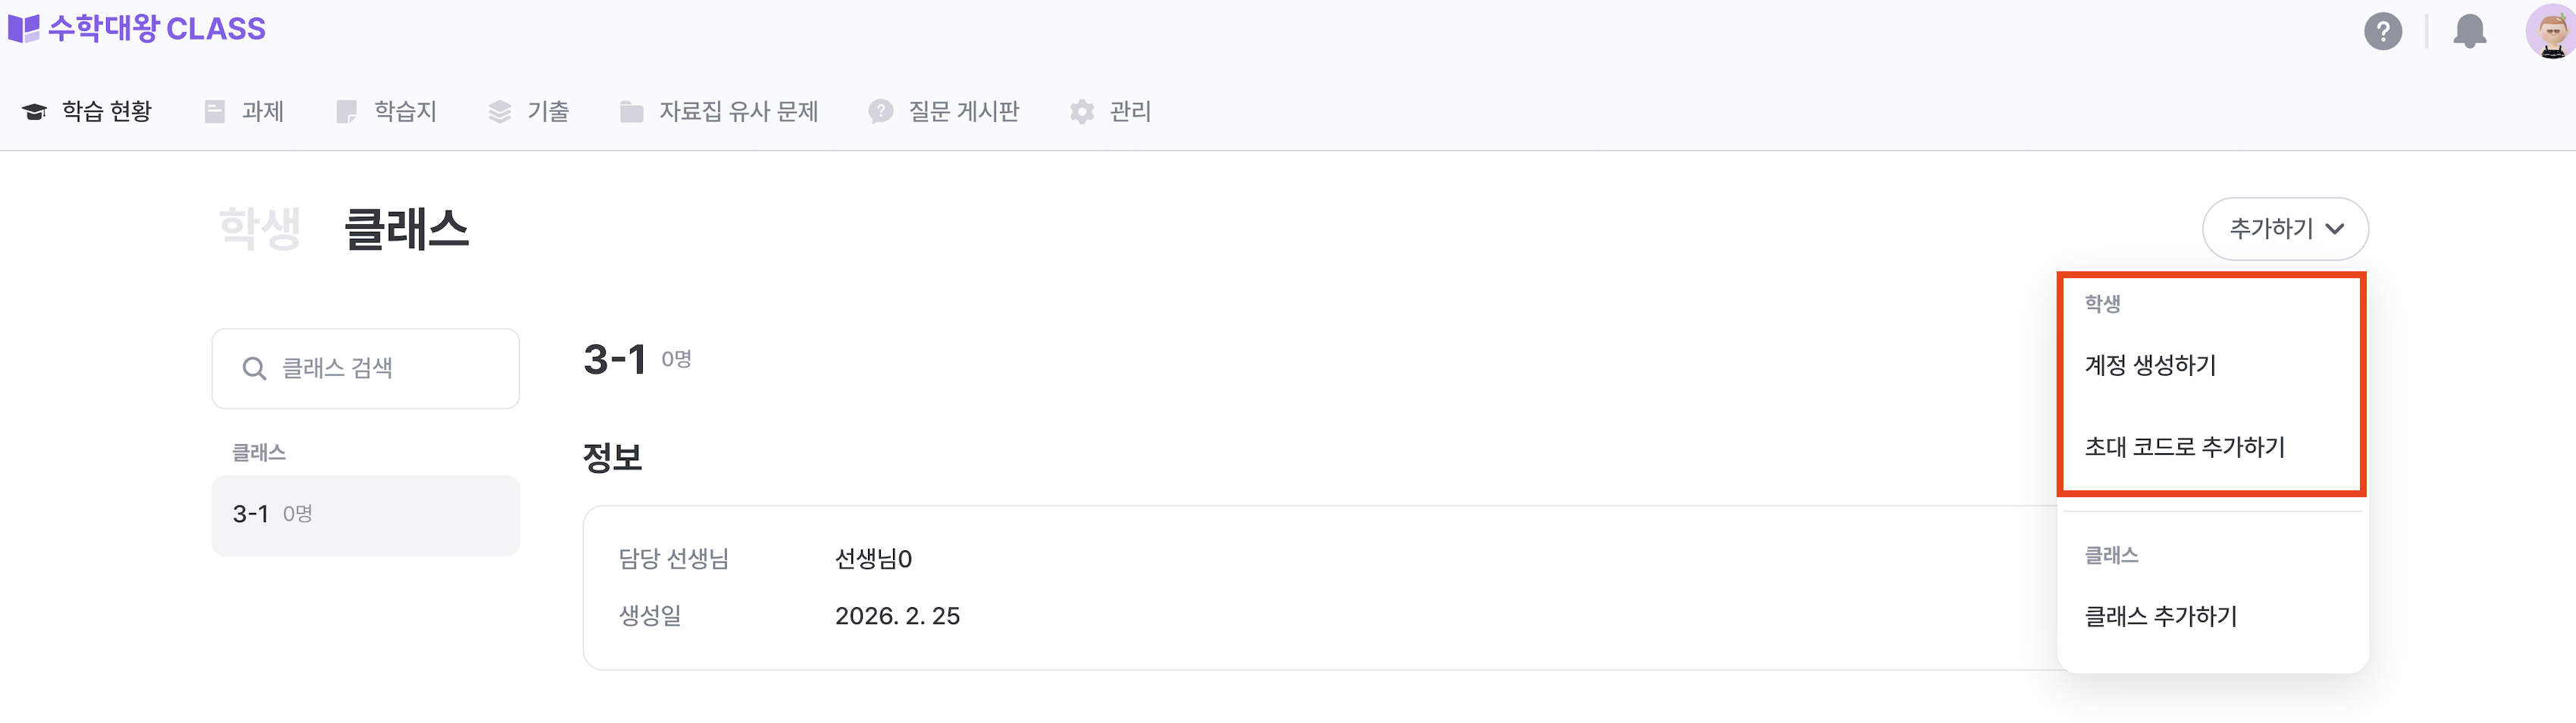
Task: Open the 자료집 유사 문제 folder icon
Action: [x=631, y=111]
